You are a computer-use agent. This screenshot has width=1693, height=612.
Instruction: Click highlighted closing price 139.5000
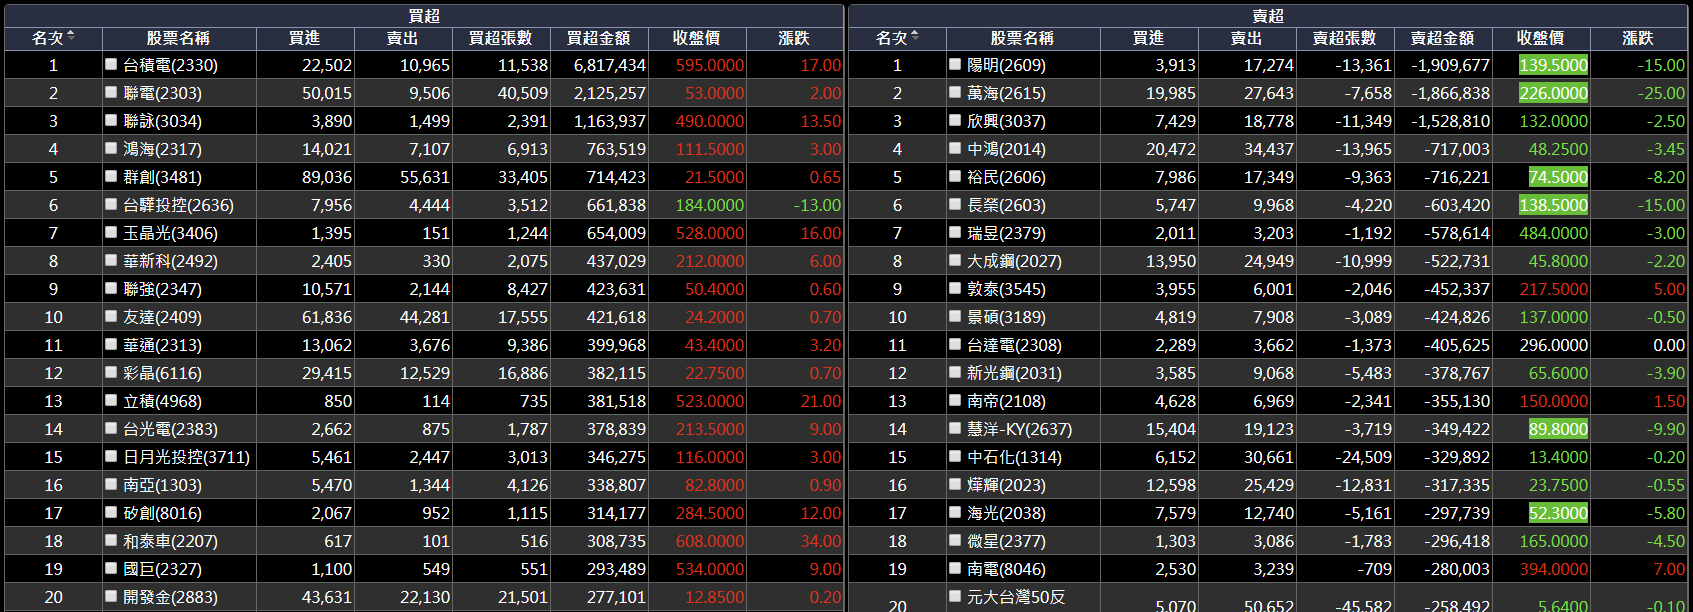[1553, 65]
